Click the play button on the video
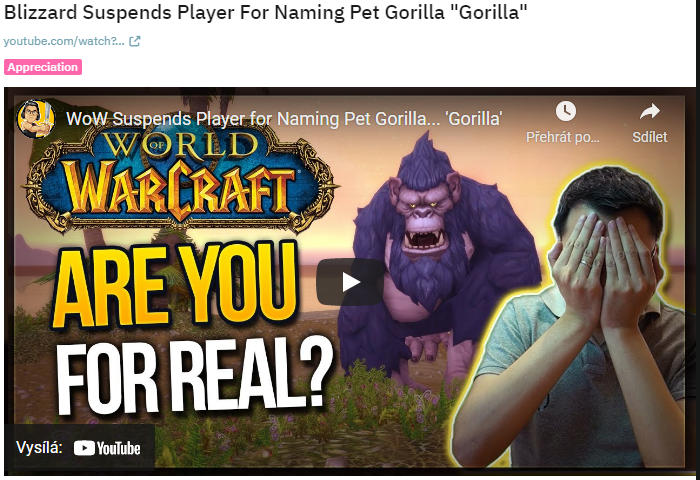This screenshot has width=700, height=480. [x=350, y=282]
